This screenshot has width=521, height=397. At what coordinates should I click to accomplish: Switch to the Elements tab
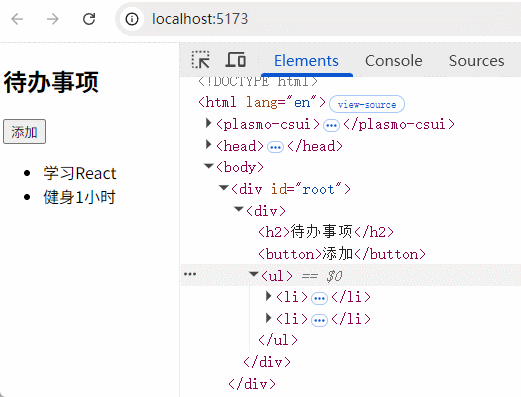[306, 61]
